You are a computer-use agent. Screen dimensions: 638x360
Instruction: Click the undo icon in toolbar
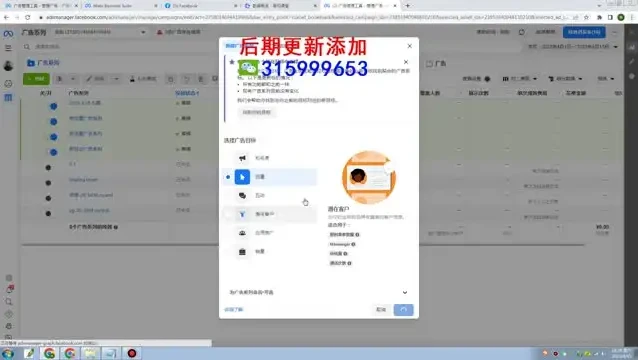186,79
